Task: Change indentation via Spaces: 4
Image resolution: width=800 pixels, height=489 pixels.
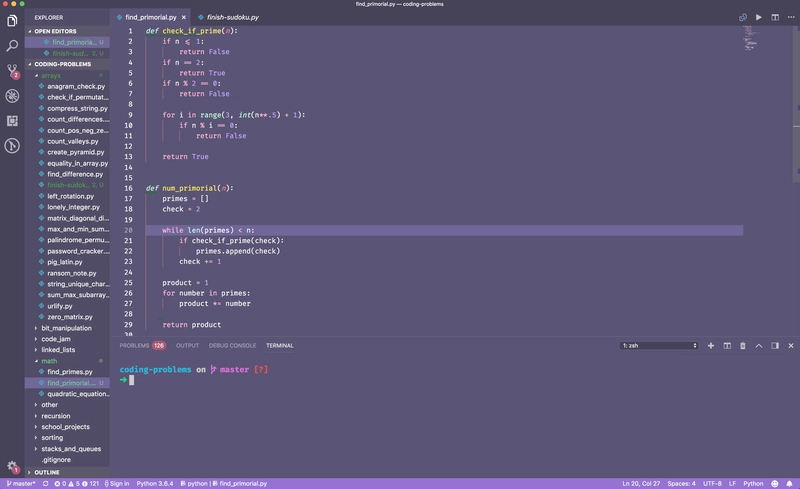Action: 681,483
